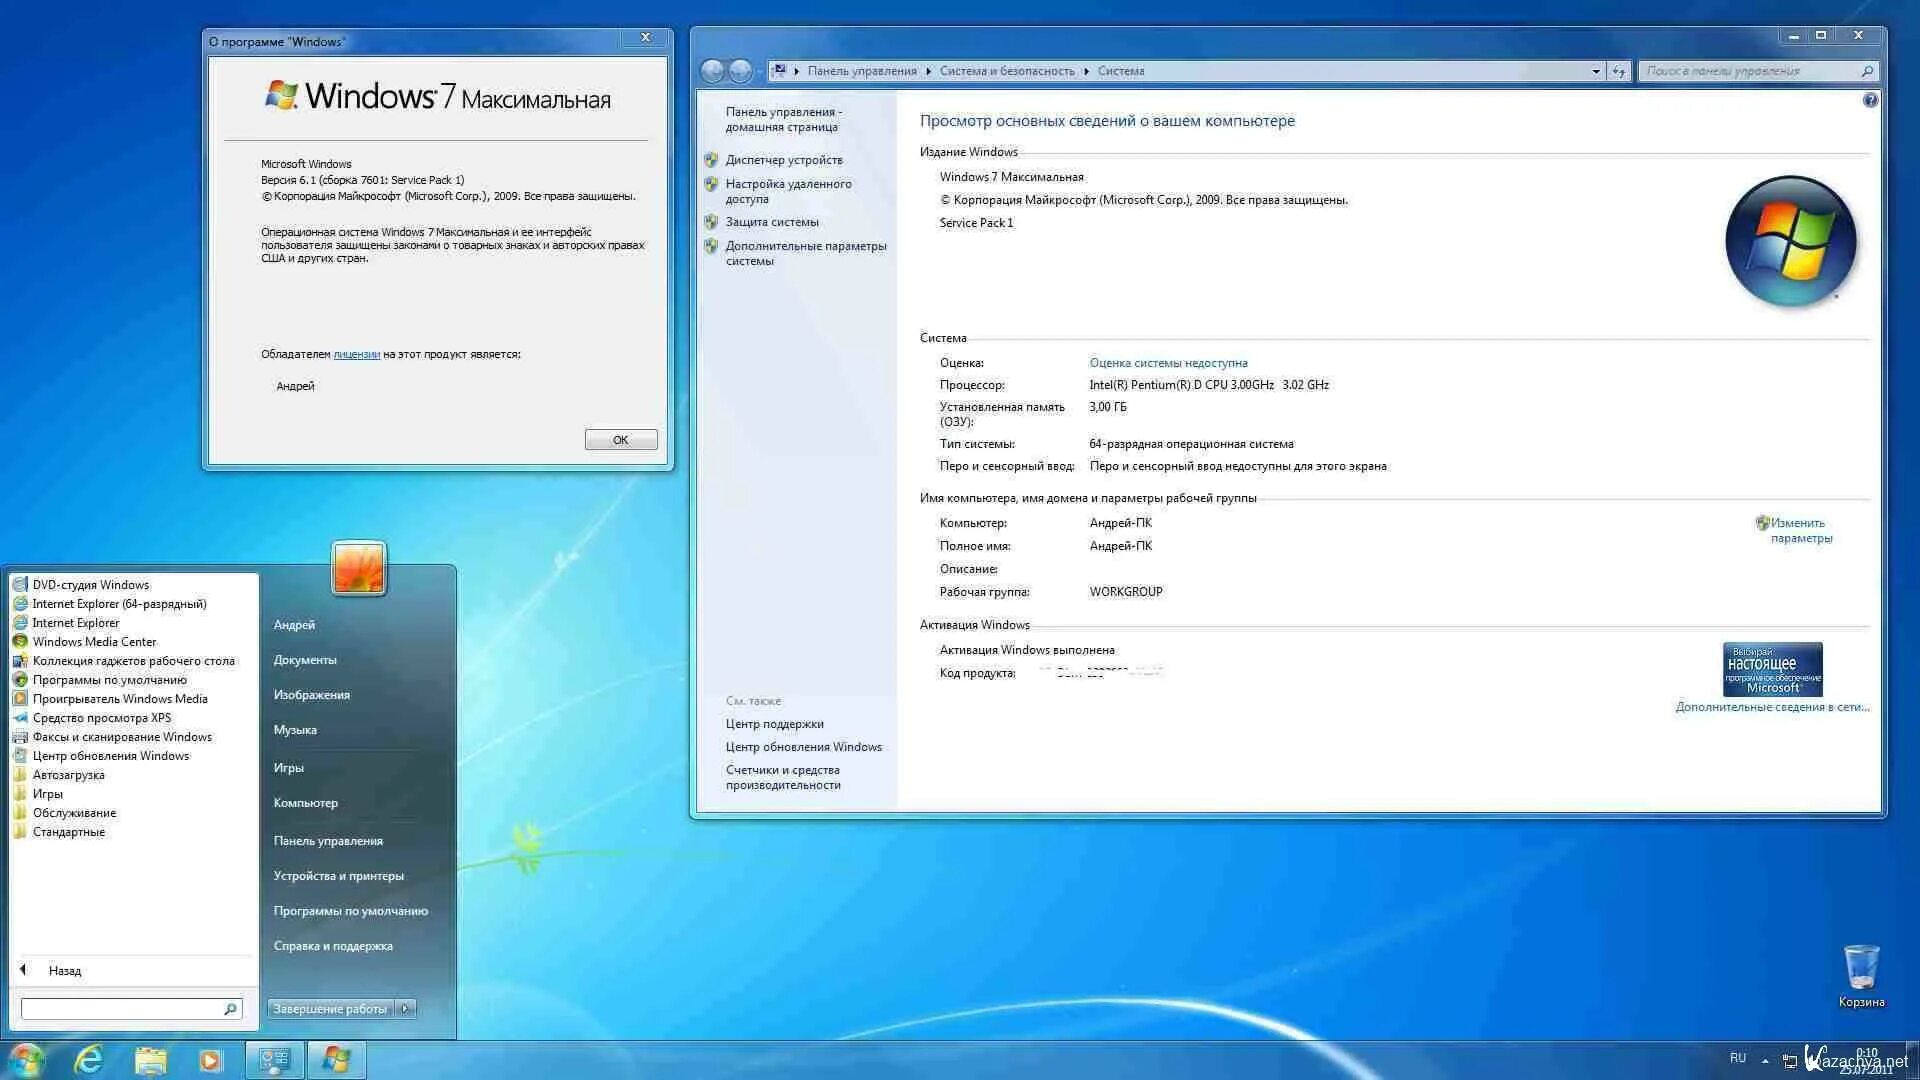
Task: Open Windows Media Player from taskbar
Action: pos(210,1060)
